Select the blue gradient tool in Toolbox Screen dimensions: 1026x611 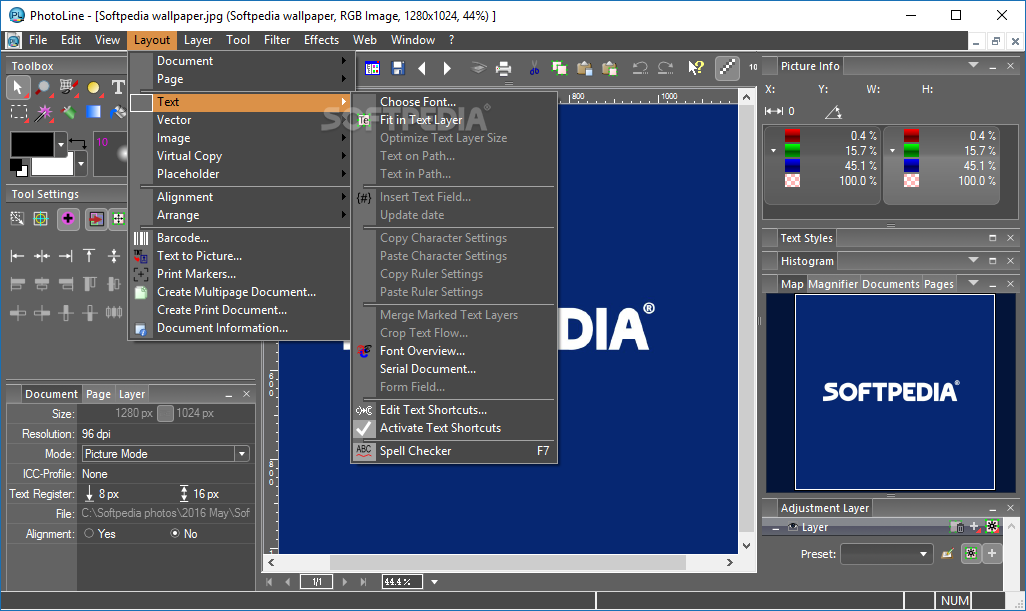94,112
